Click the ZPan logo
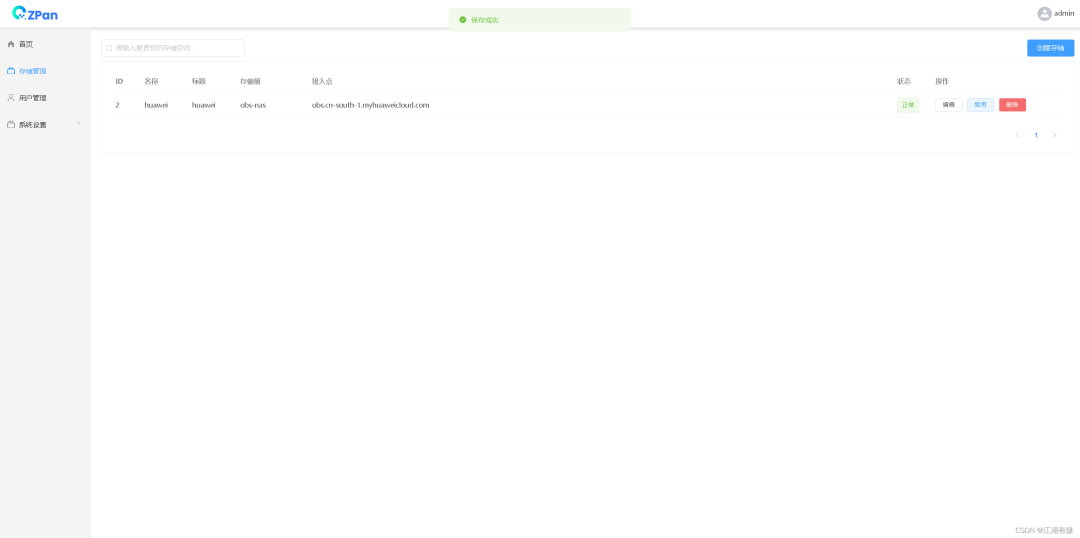This screenshot has width=1080, height=538. 34,13
